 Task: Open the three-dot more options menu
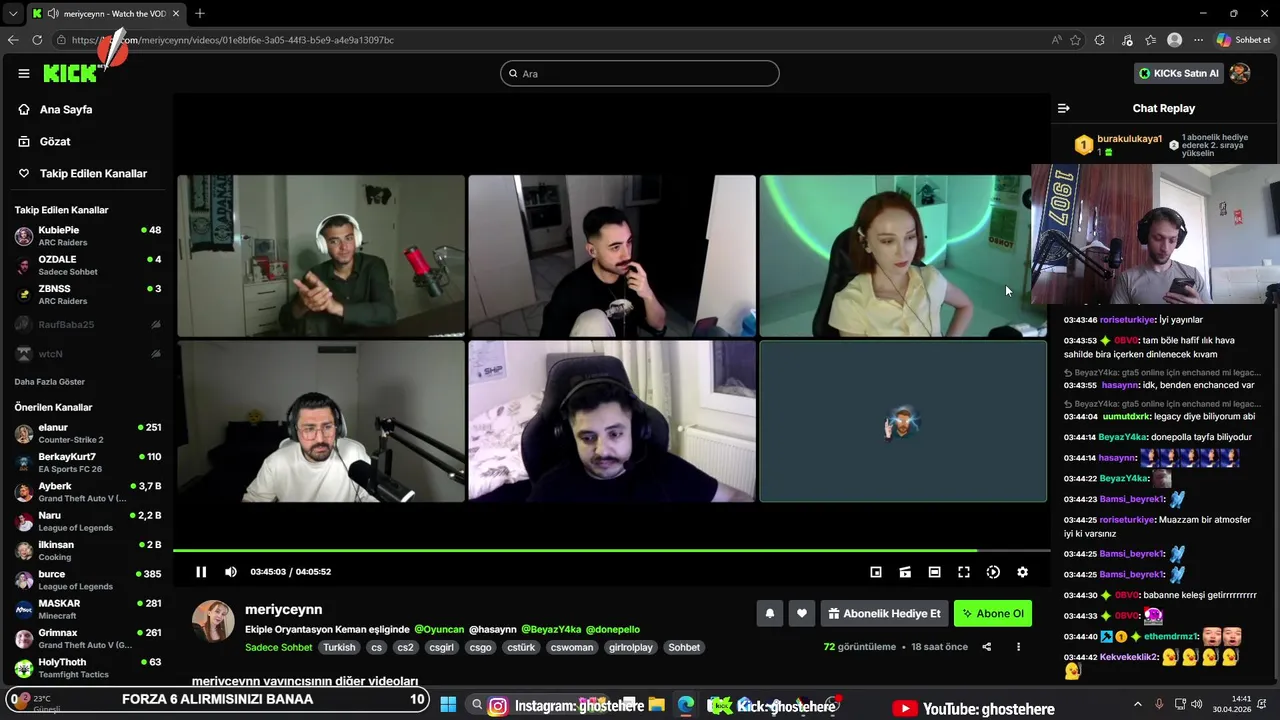[x=1018, y=647]
